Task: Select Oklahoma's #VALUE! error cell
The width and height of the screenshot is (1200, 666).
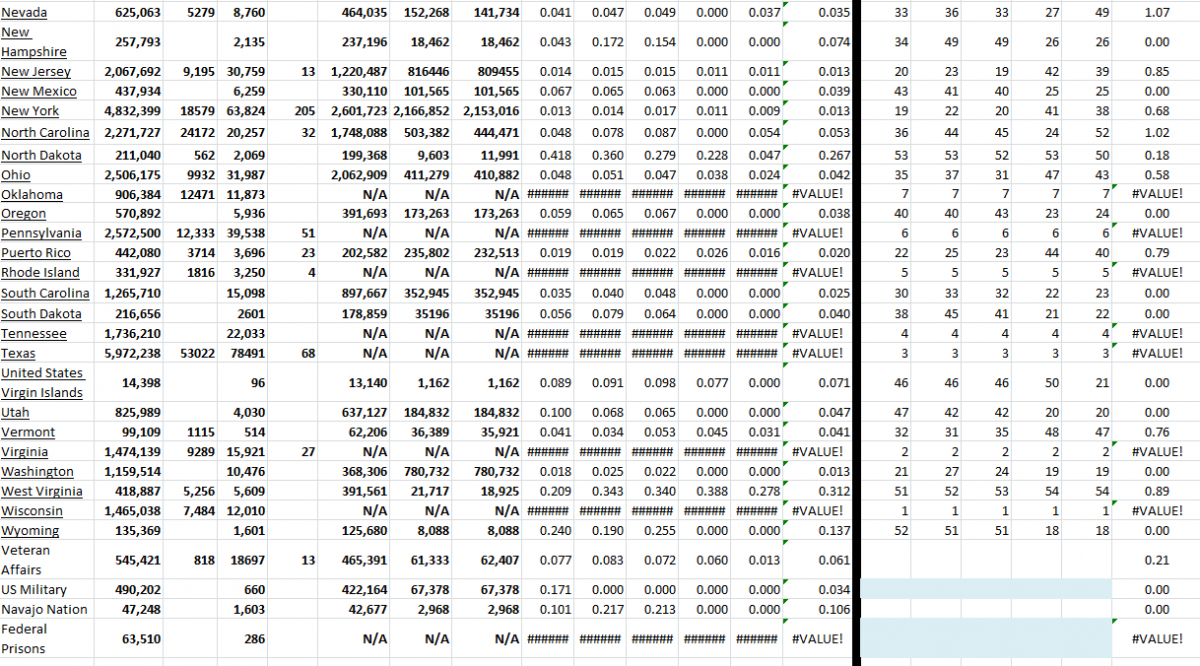Action: click(x=818, y=193)
